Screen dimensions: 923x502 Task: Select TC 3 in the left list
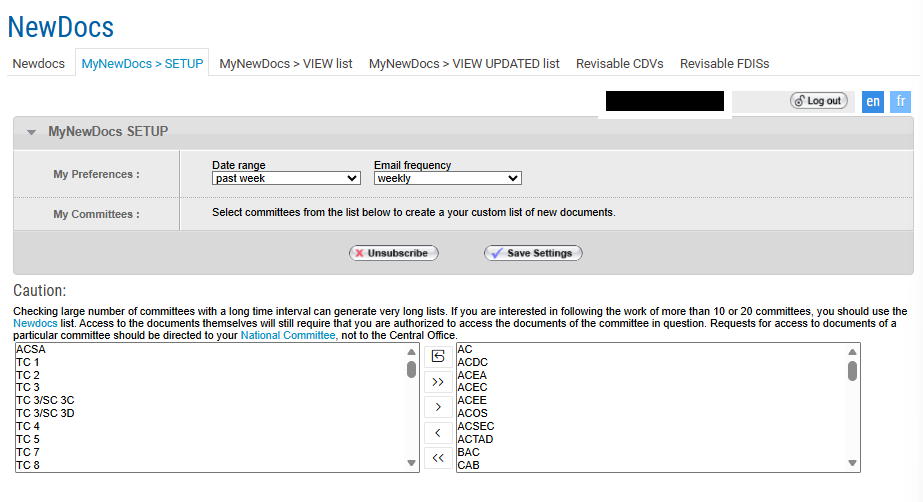pos(211,387)
